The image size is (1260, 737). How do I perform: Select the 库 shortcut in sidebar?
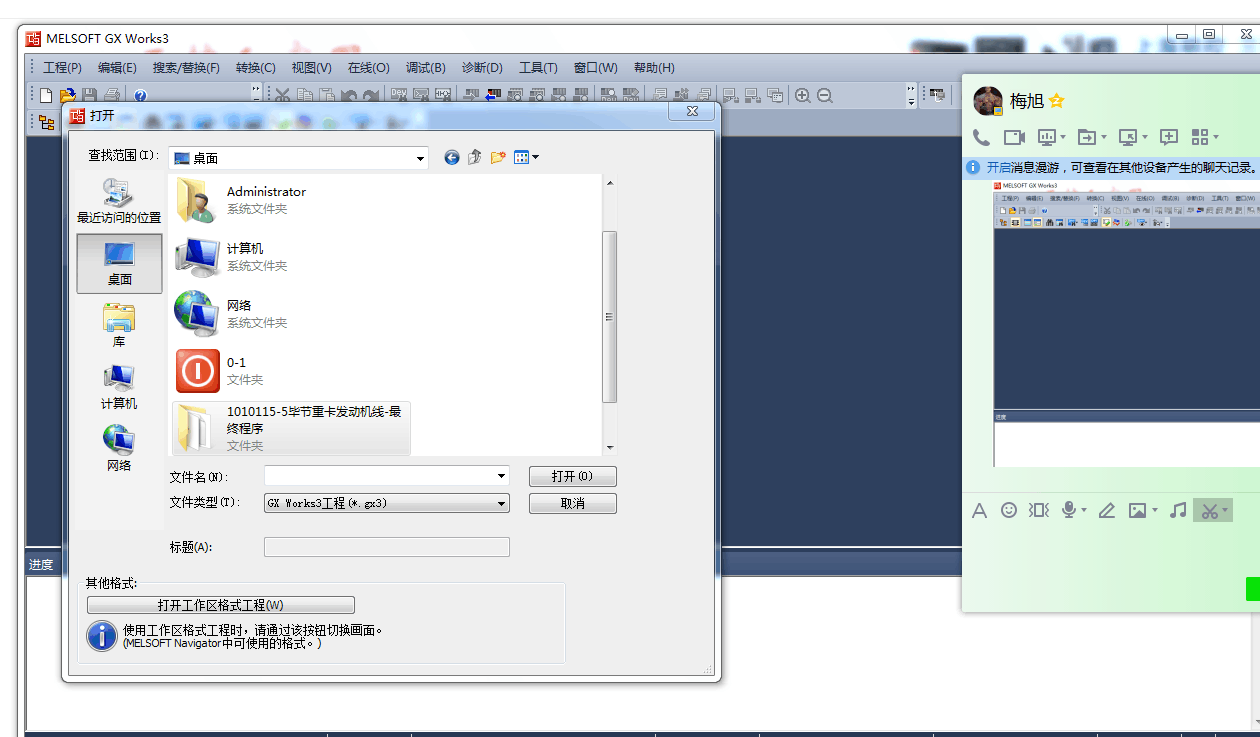click(x=119, y=326)
